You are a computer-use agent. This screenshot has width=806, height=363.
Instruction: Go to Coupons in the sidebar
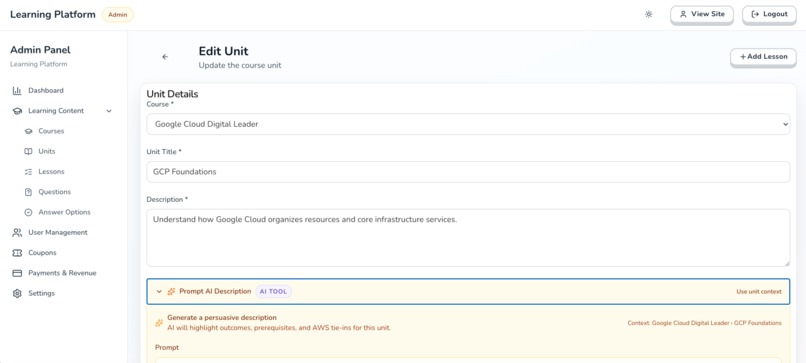42,253
